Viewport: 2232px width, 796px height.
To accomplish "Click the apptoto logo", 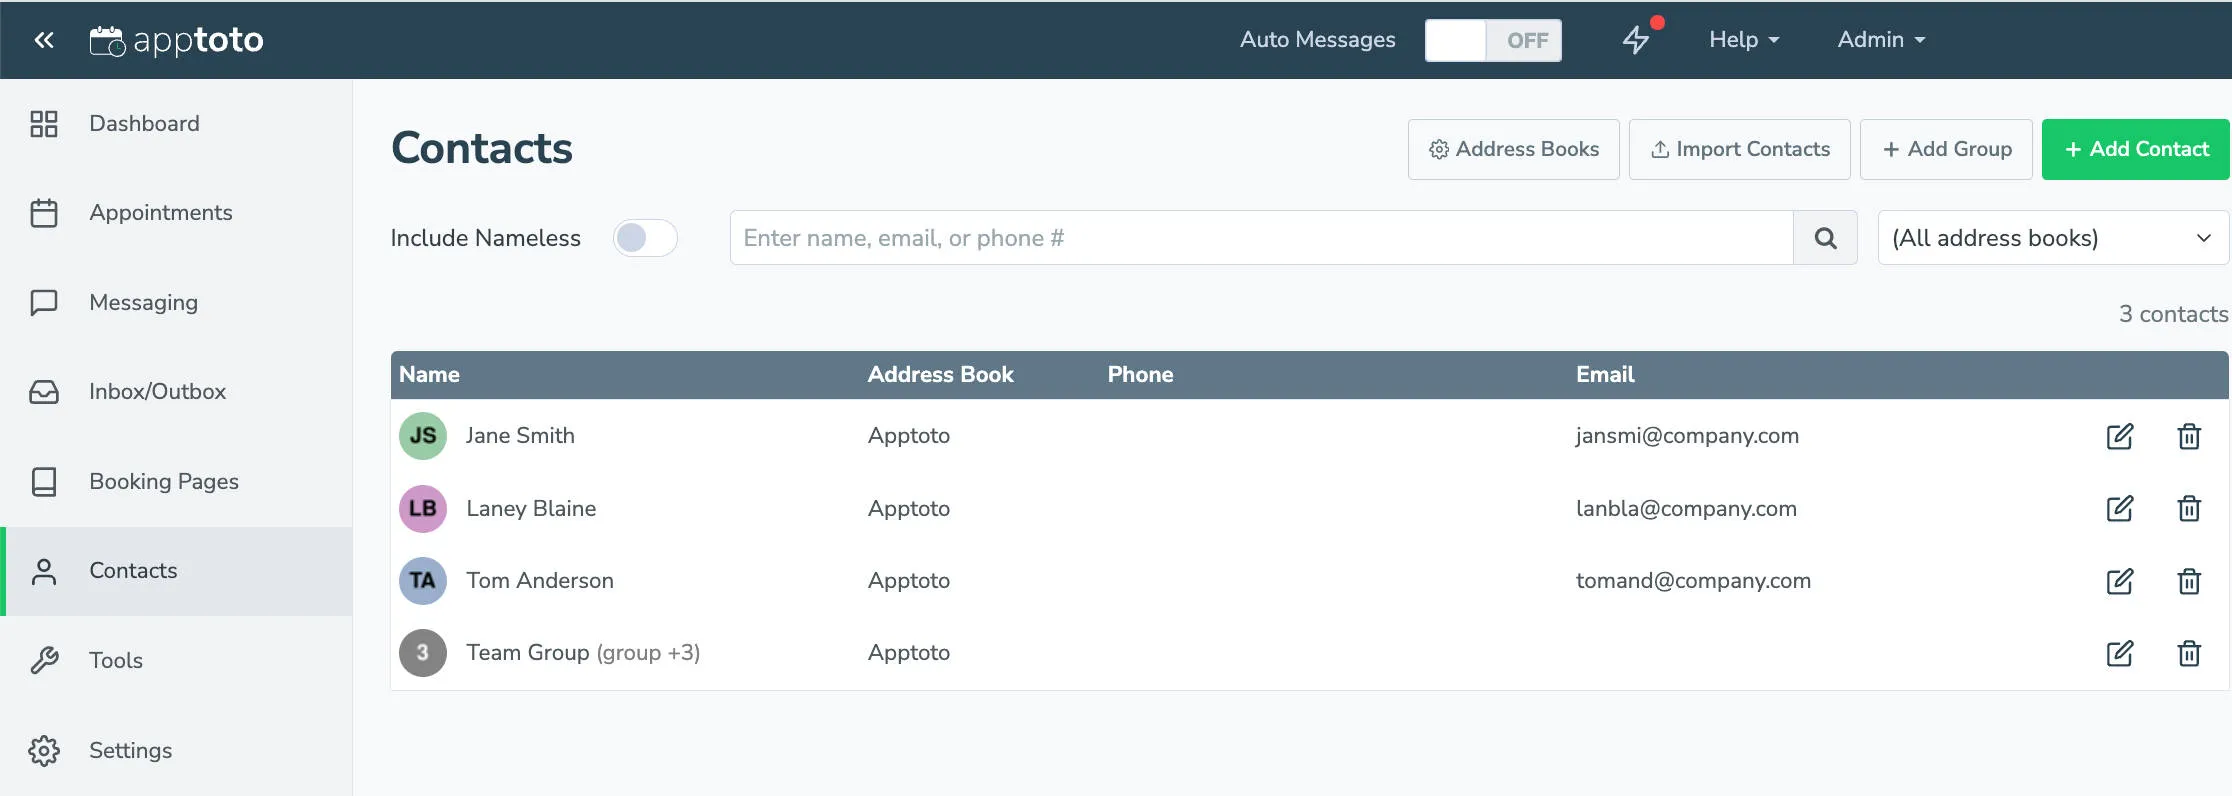I will click(x=177, y=40).
